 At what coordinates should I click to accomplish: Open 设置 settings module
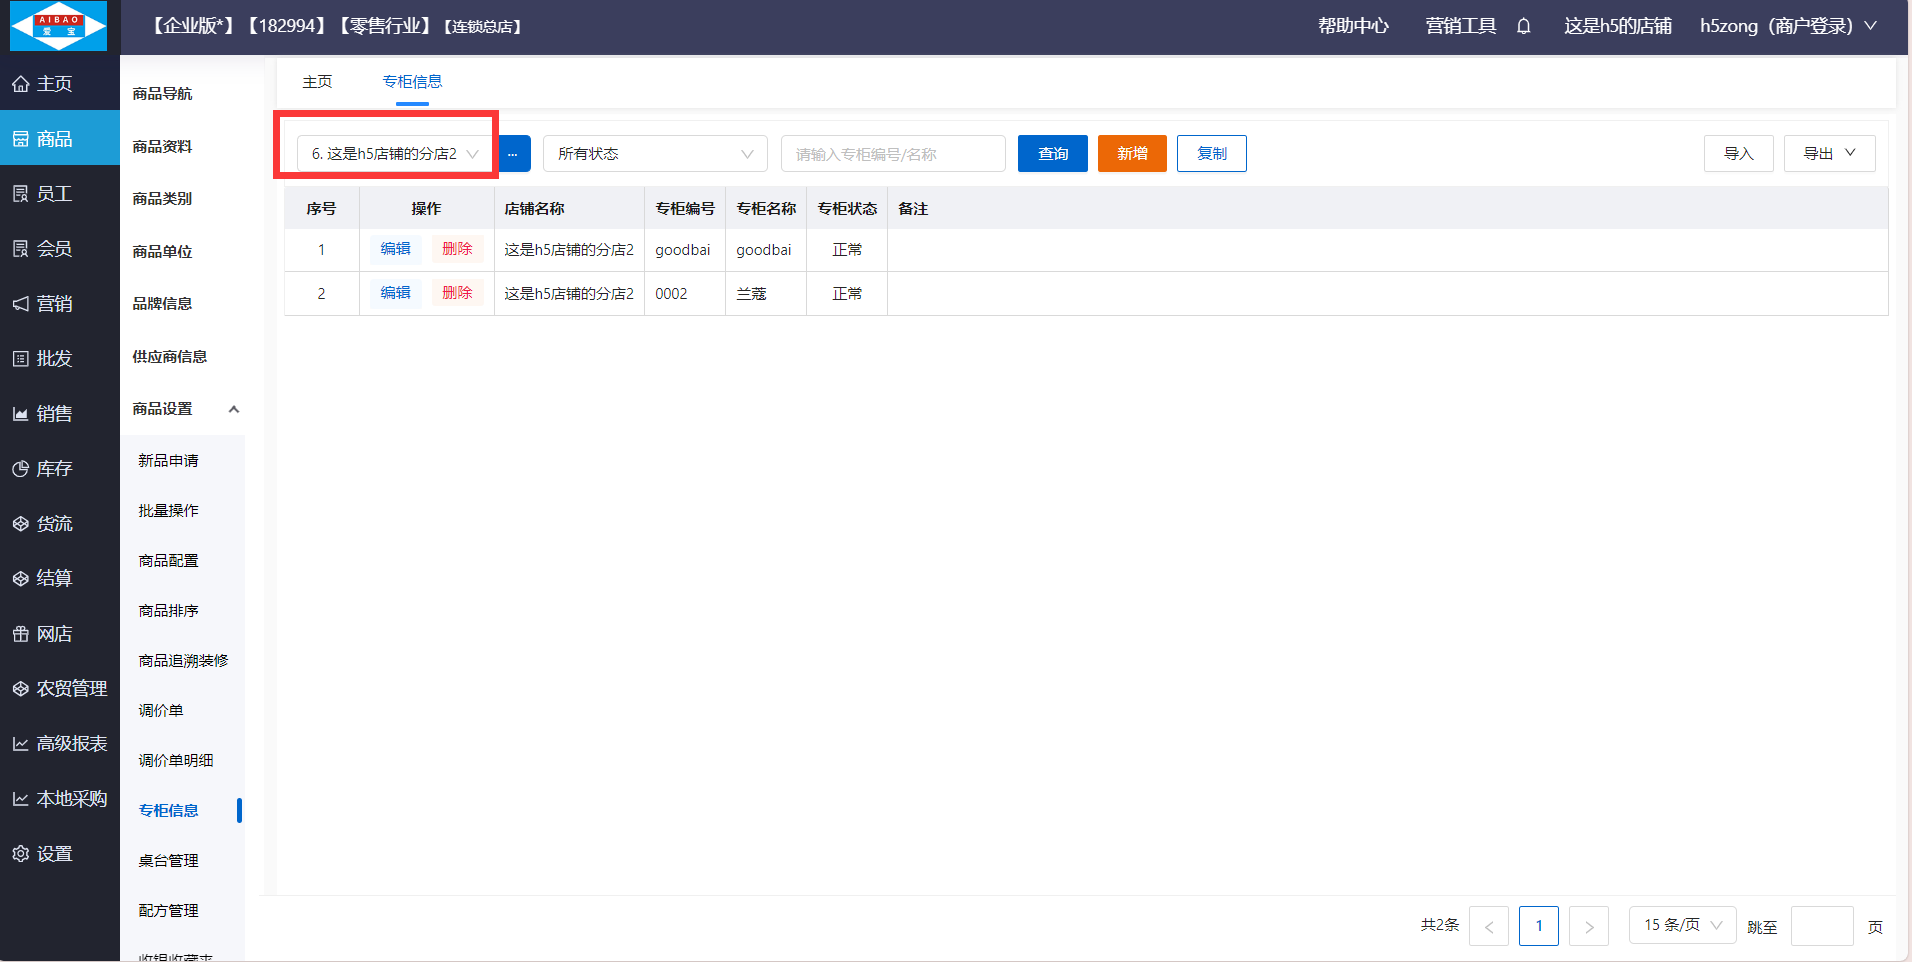pos(59,854)
